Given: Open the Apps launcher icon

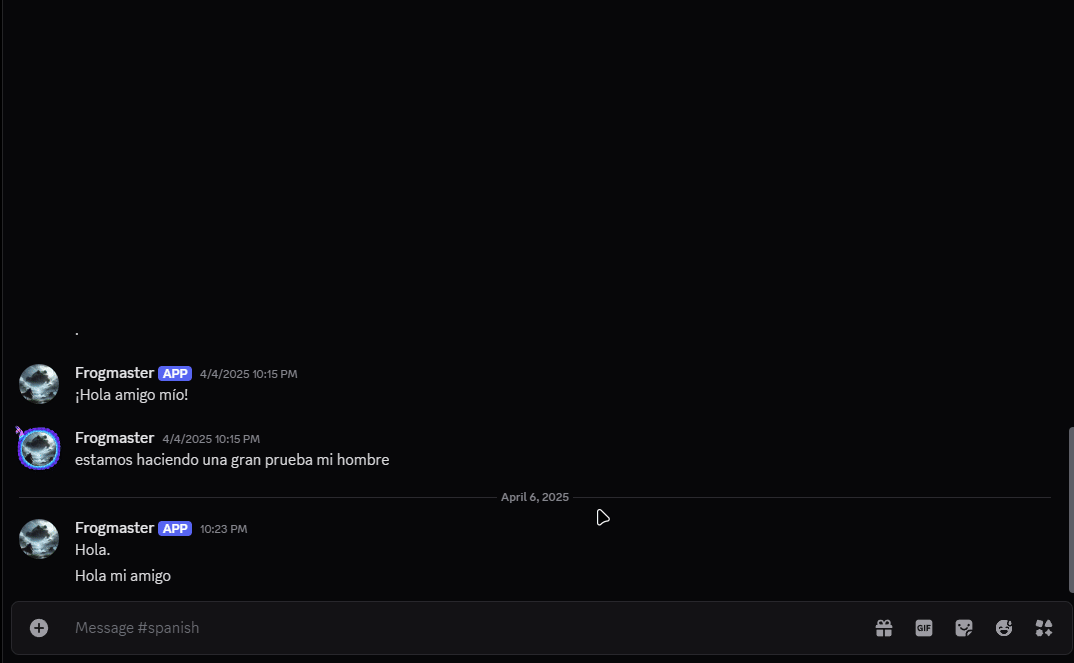Looking at the screenshot, I should [x=1044, y=628].
